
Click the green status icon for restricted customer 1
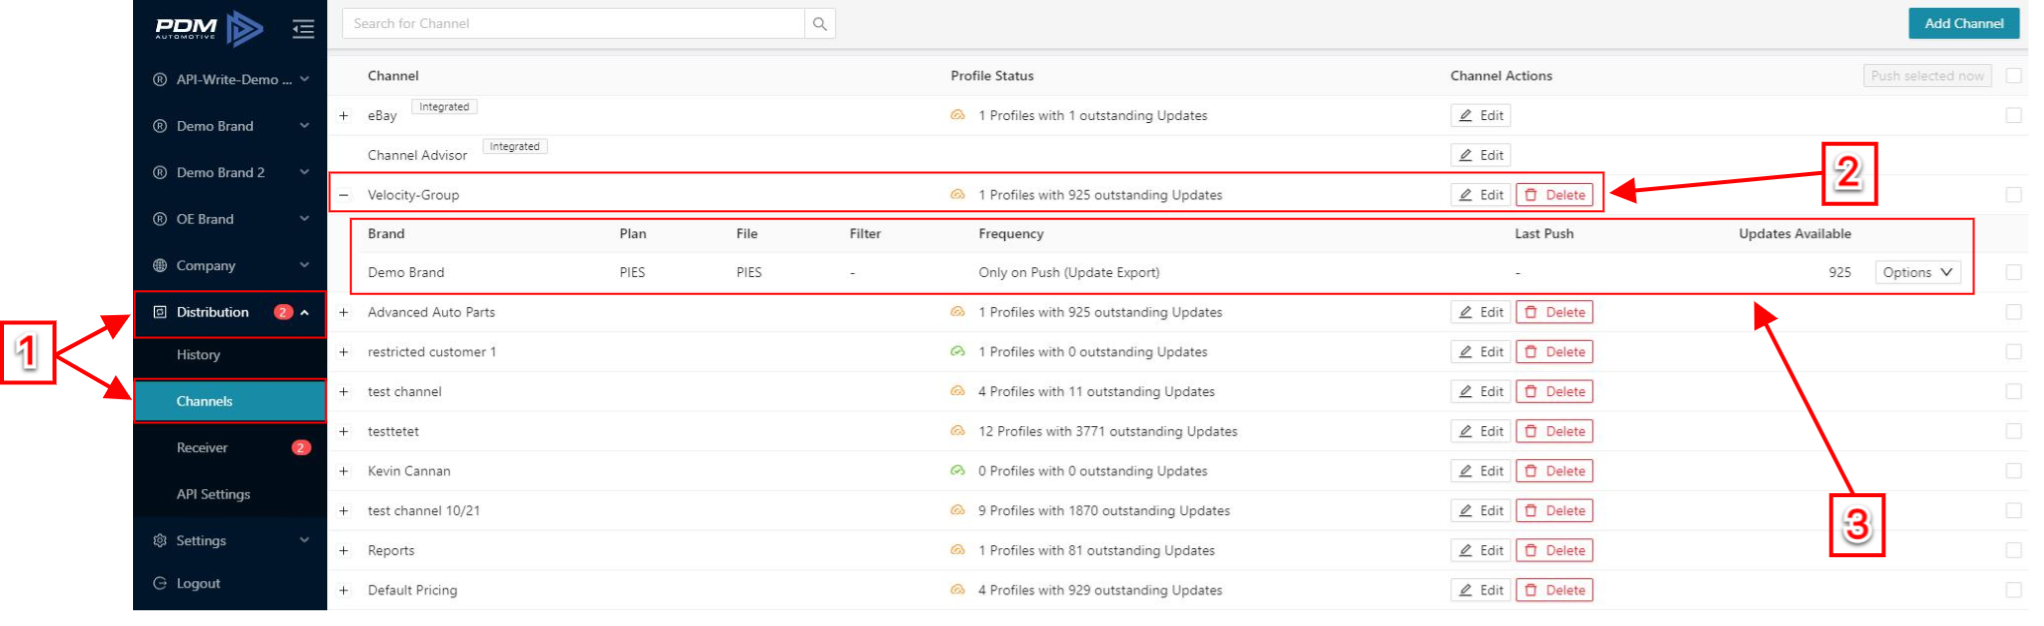pyautogui.click(x=958, y=351)
